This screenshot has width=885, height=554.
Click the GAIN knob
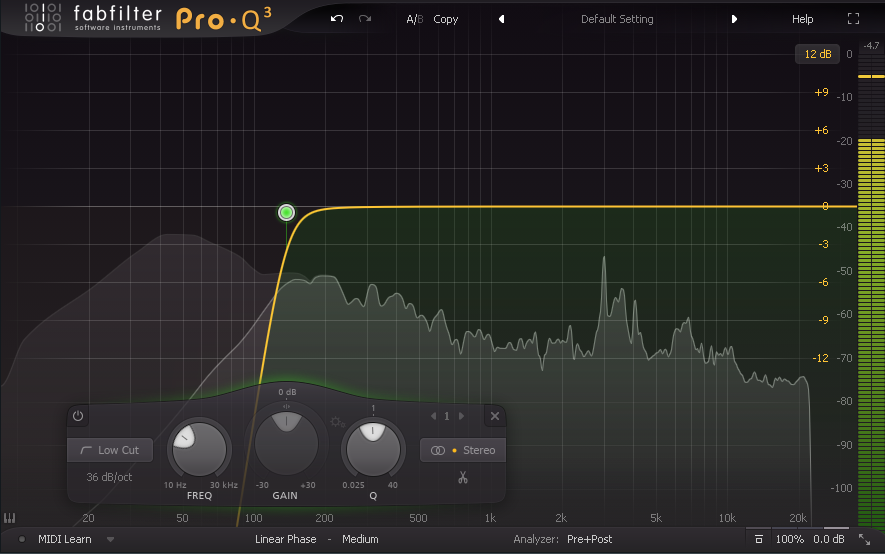coord(286,443)
